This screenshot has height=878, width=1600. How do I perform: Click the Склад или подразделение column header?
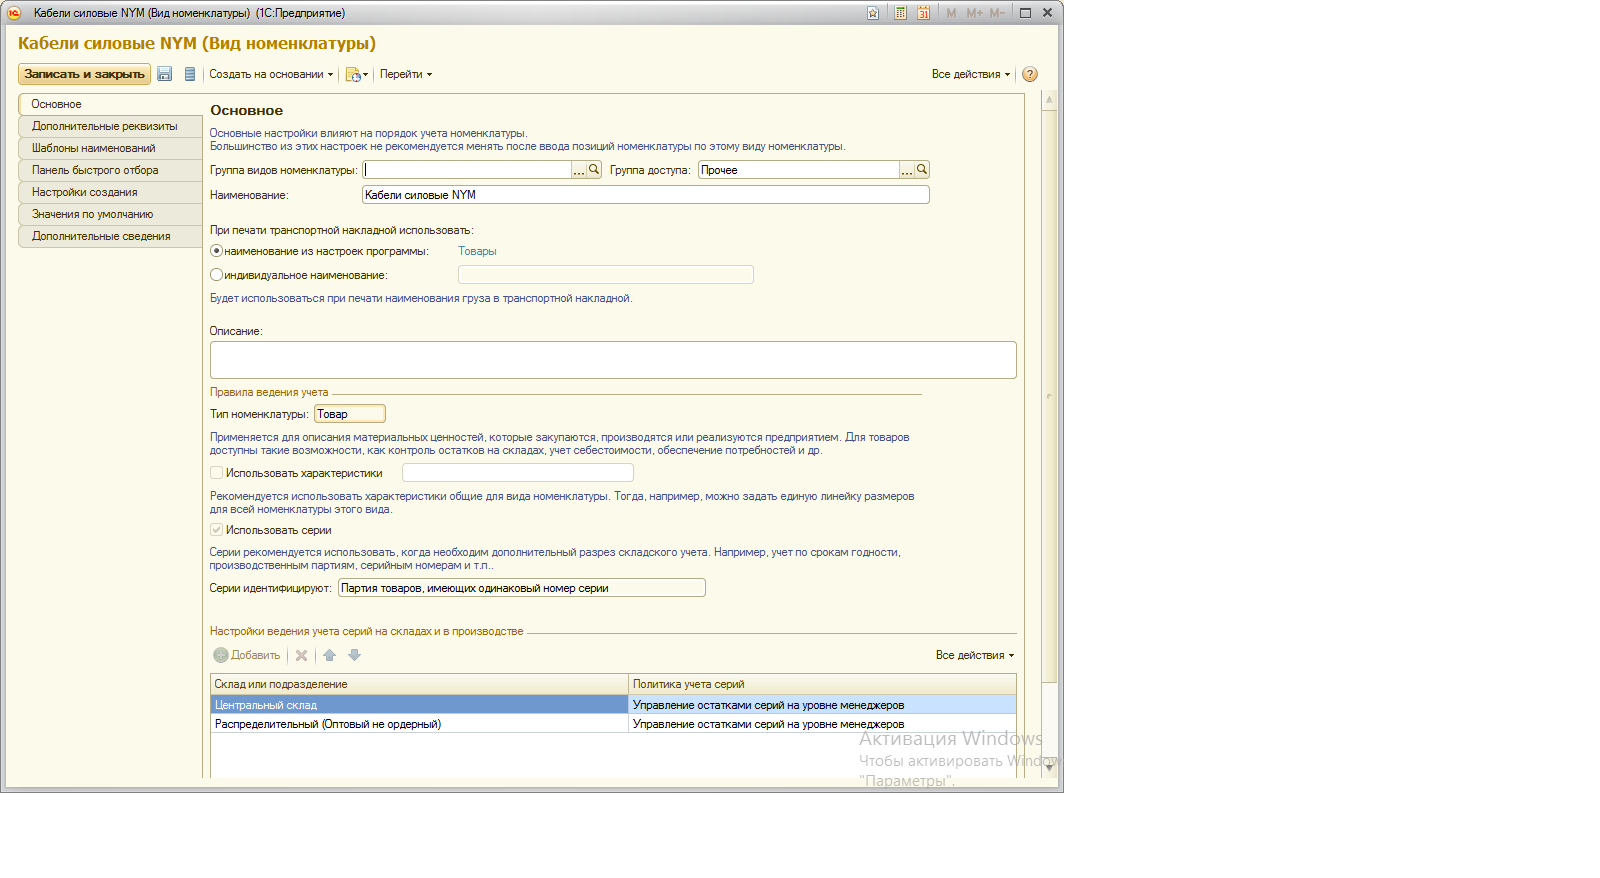419,684
